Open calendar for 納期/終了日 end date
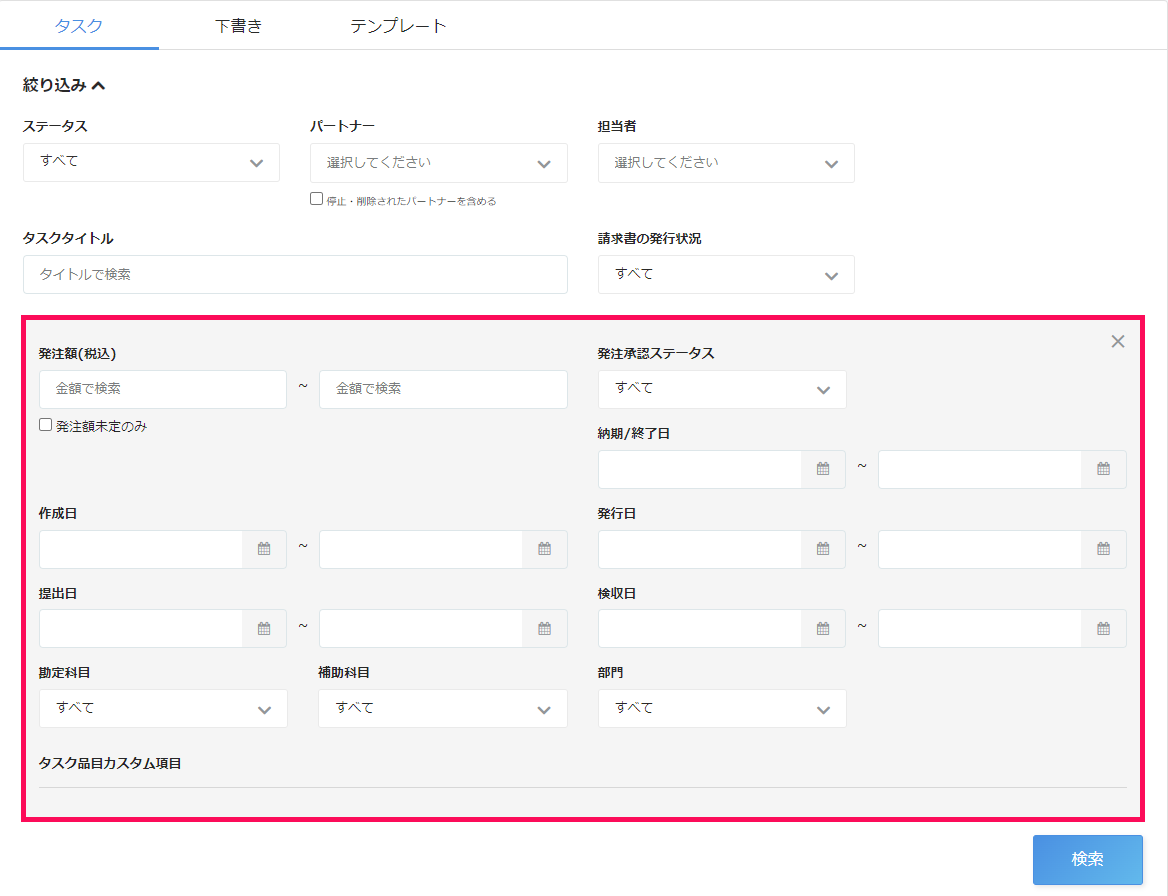 (x=1103, y=469)
